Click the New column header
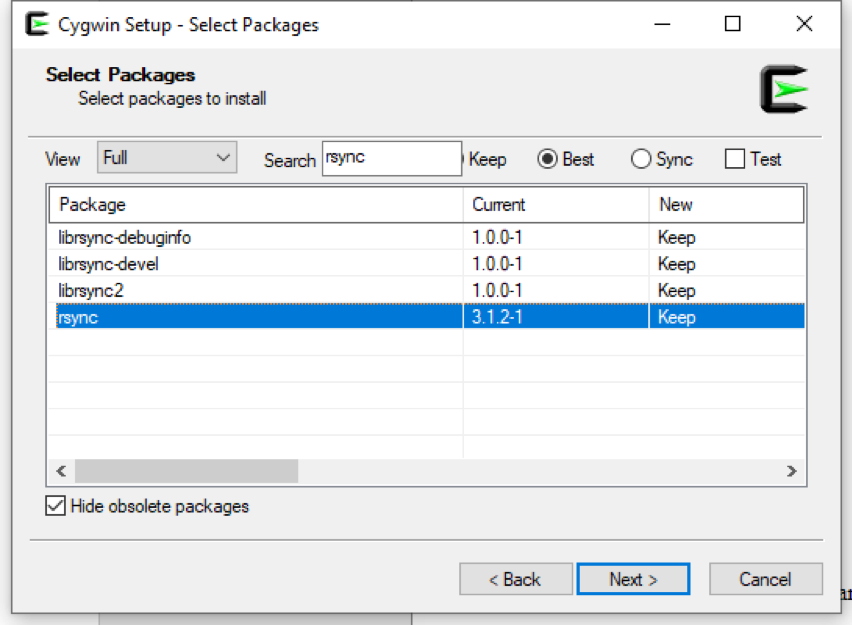The image size is (852, 625). [726, 205]
